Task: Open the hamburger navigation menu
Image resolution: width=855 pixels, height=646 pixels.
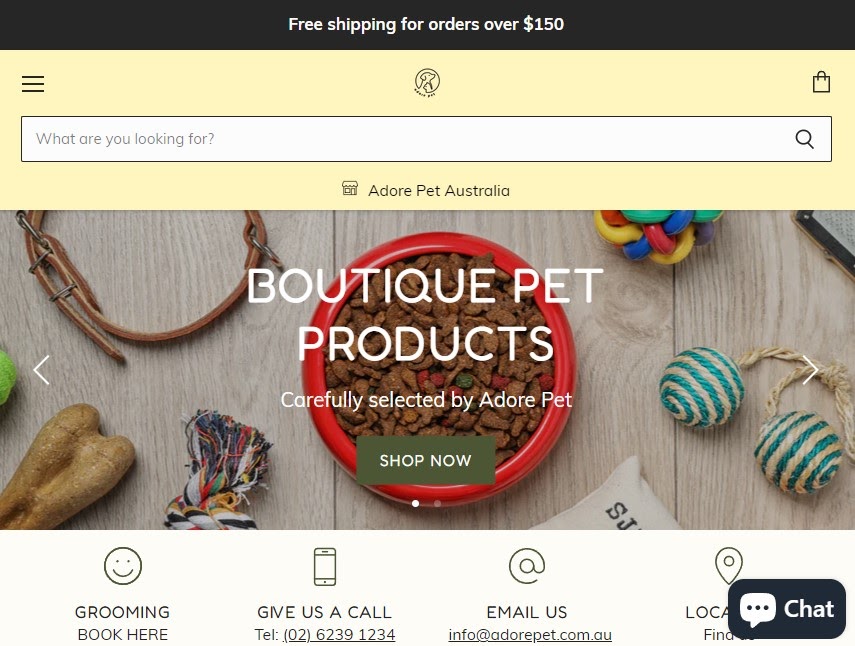Action: 33,84
